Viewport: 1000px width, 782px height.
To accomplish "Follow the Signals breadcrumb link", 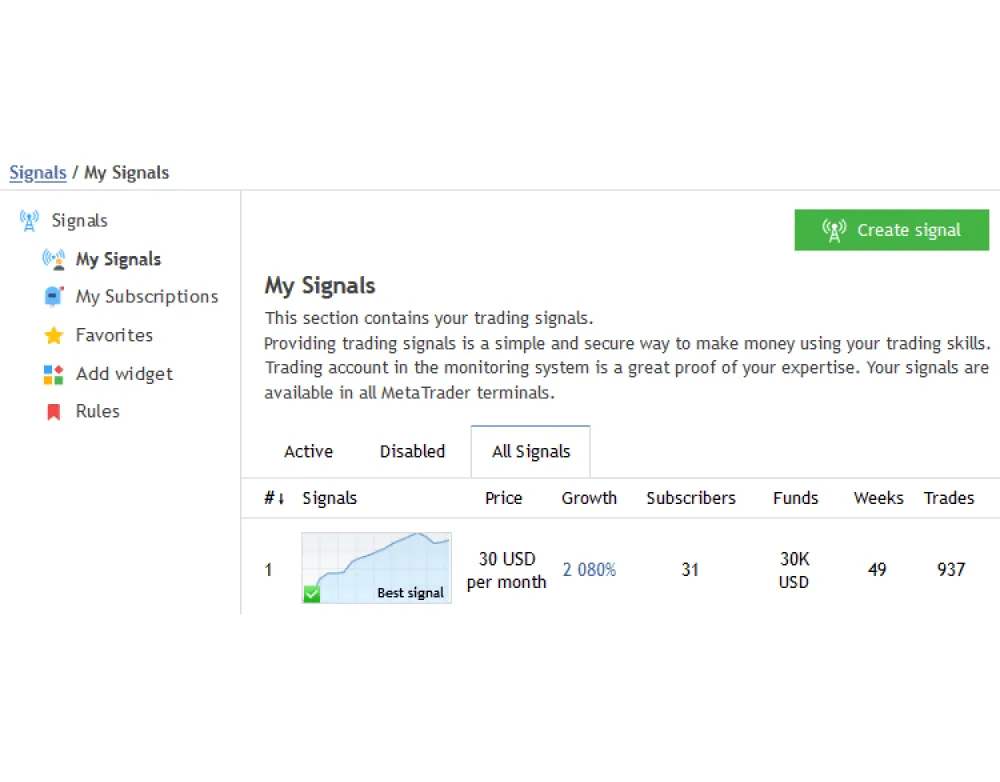I will pyautogui.click(x=38, y=173).
